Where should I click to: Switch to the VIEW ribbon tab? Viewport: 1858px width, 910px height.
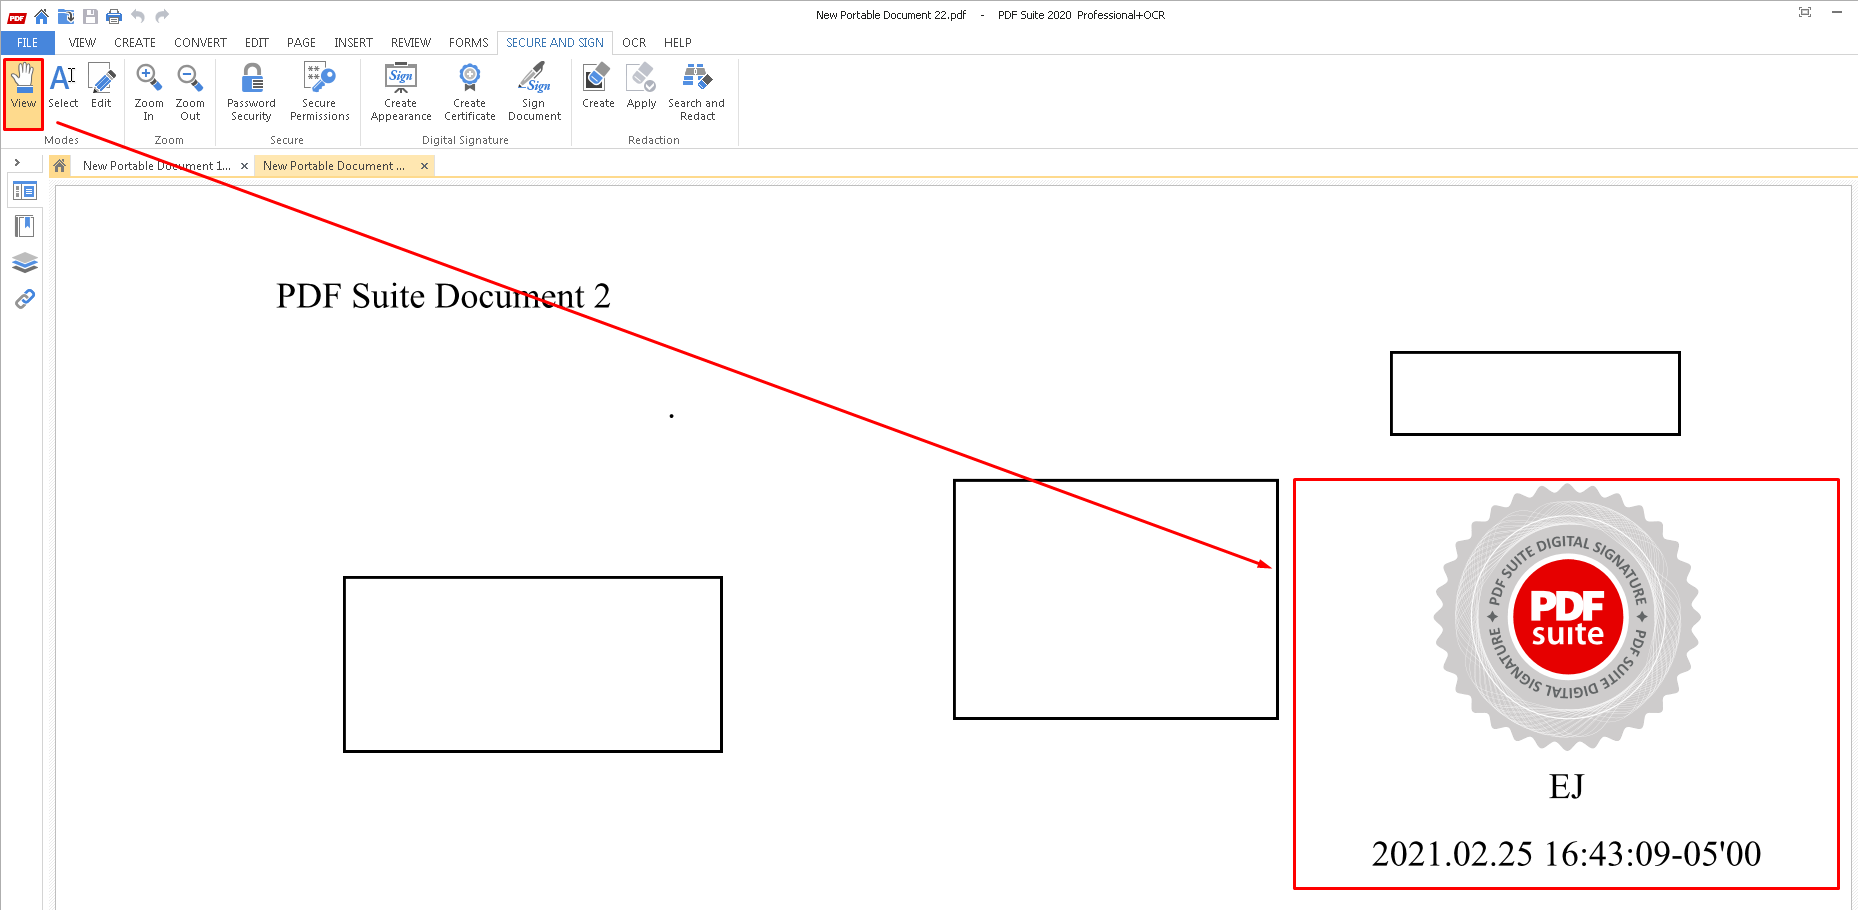click(x=82, y=43)
